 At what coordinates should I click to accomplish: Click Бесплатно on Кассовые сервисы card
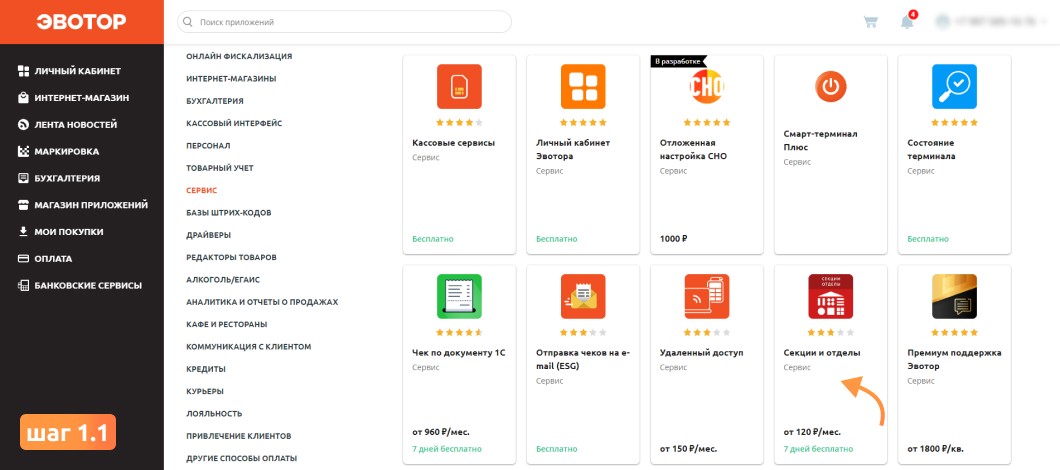point(433,239)
